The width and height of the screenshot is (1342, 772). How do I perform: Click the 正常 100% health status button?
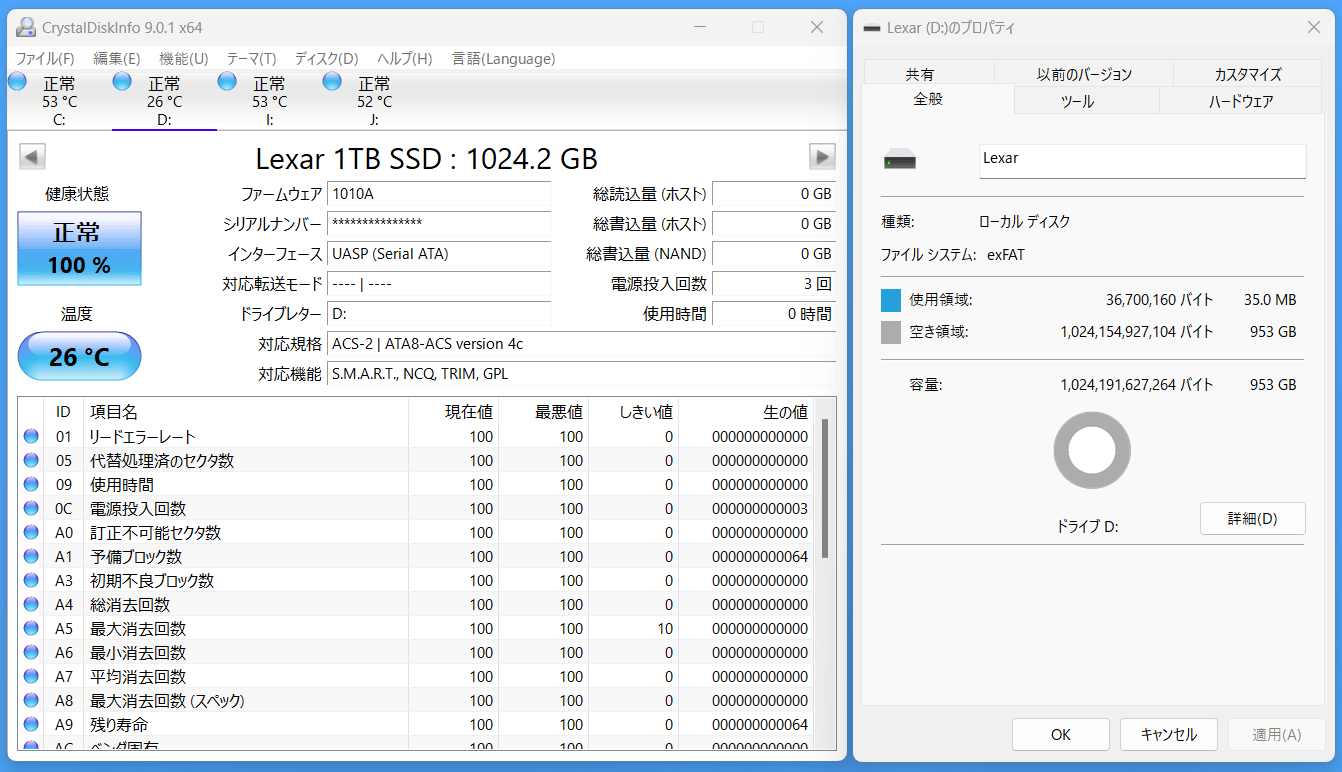(x=80, y=249)
